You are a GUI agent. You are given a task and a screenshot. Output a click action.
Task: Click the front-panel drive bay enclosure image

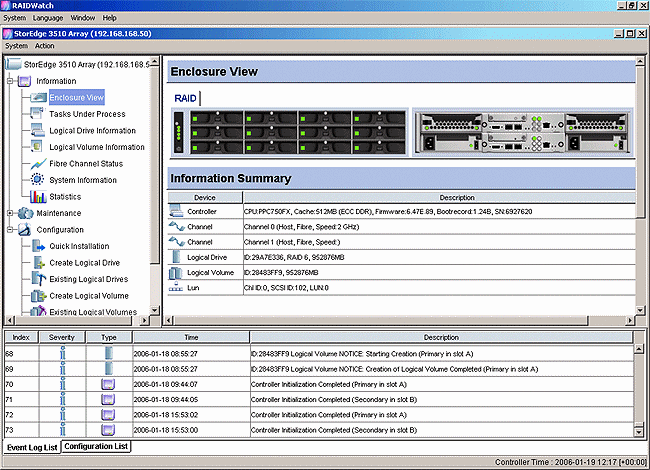tap(289, 133)
